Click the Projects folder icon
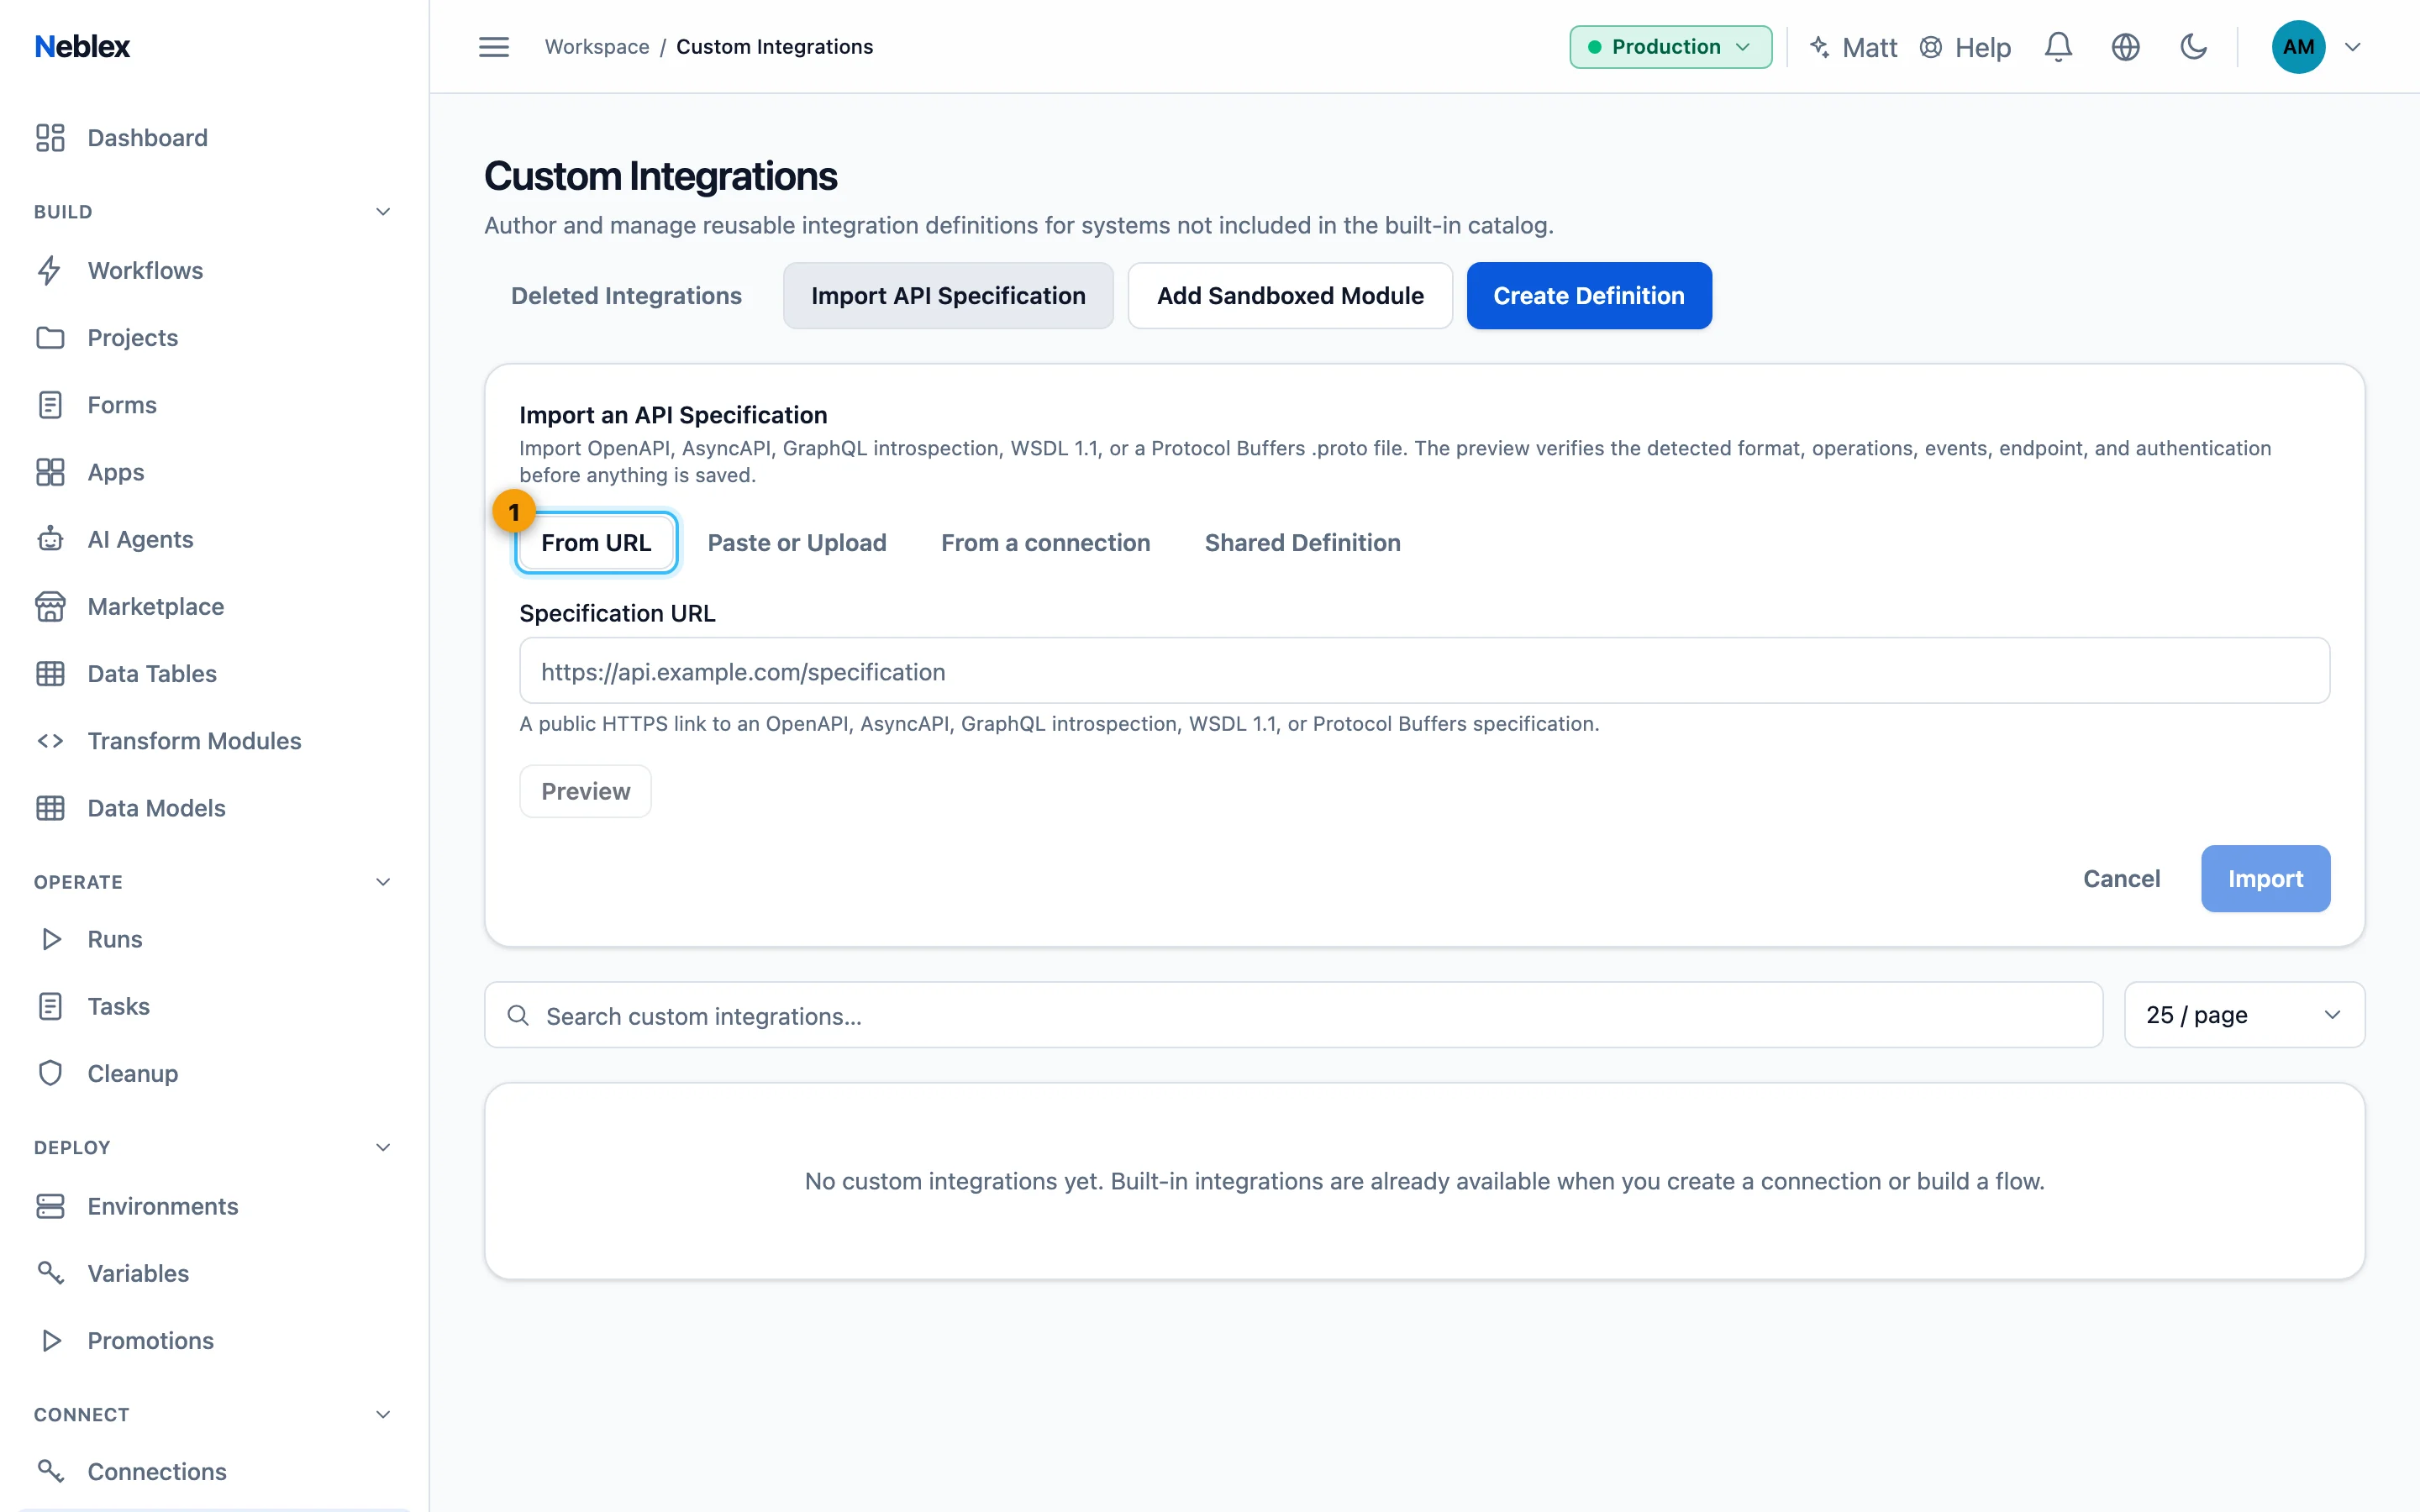The width and height of the screenshot is (2420, 1512). 50,337
